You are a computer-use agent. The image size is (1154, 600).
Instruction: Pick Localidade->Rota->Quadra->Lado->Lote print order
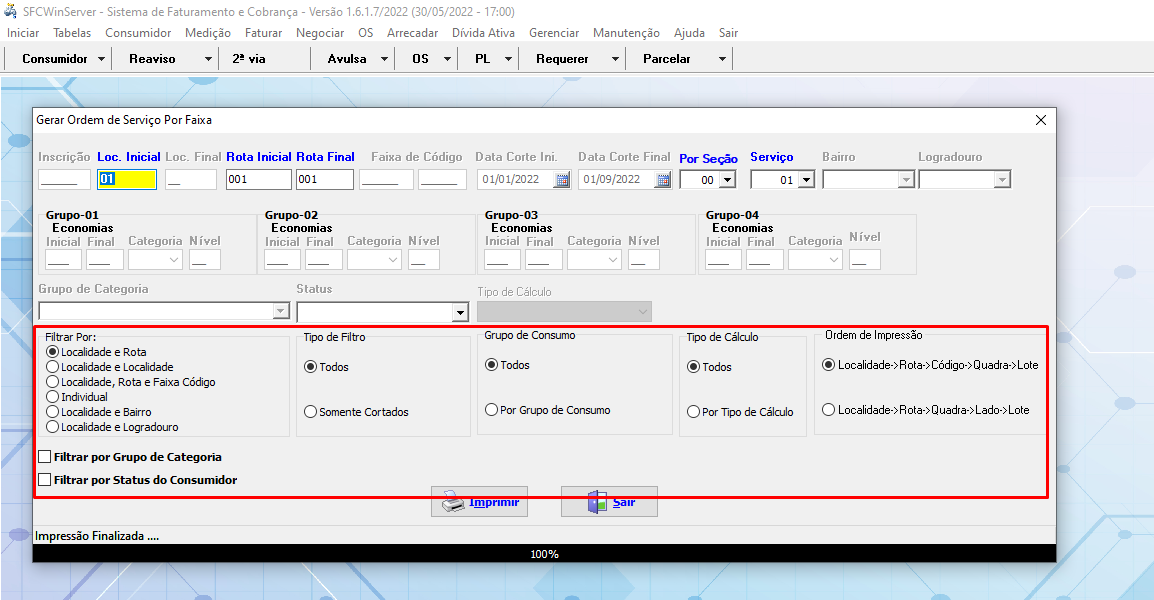[x=828, y=410]
